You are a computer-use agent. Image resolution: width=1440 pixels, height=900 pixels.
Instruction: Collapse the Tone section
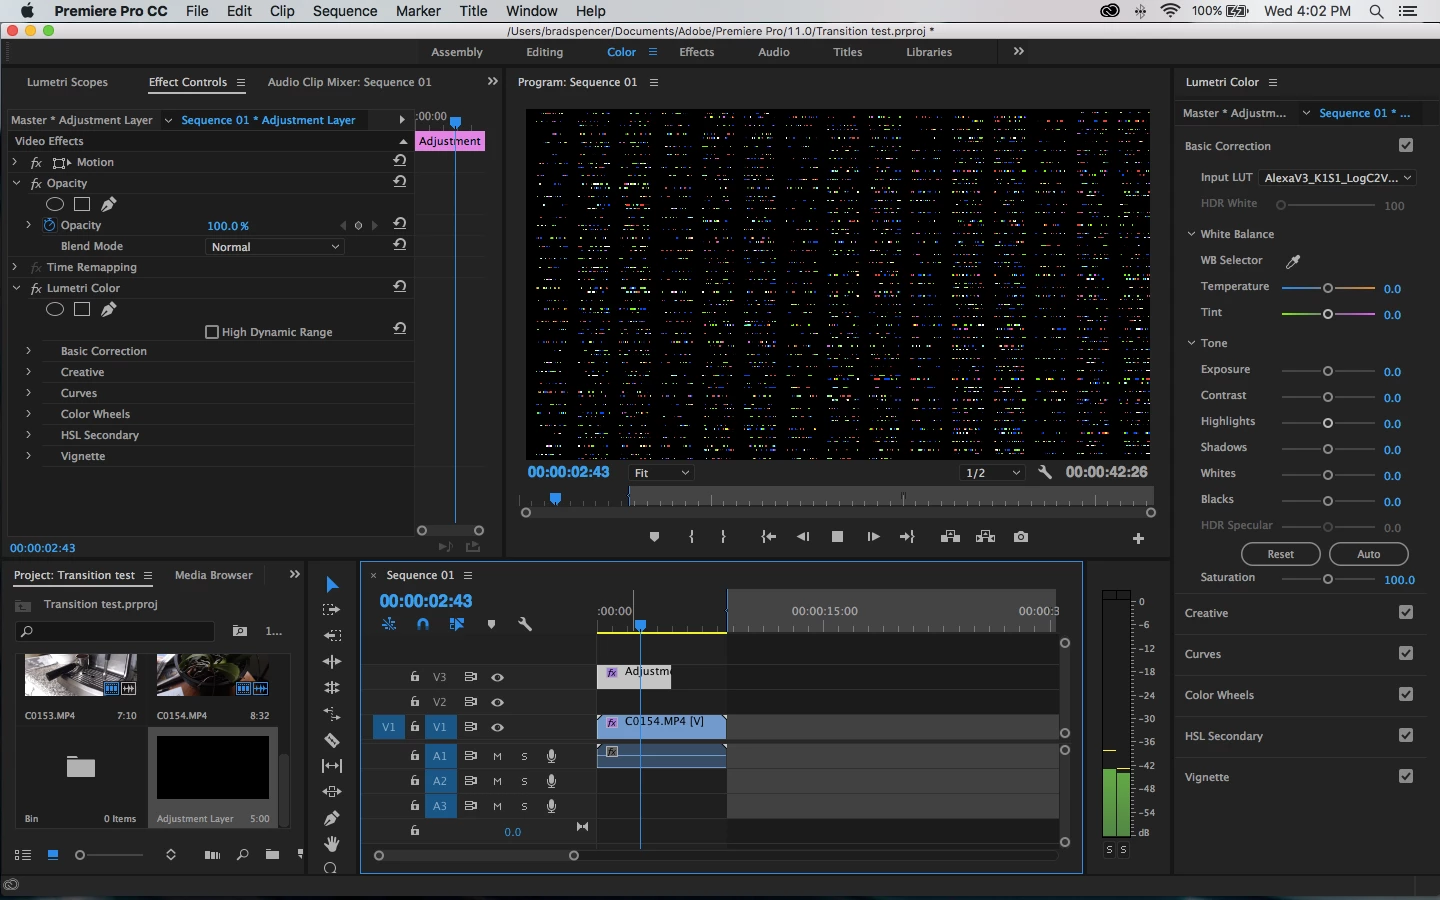coord(1191,343)
